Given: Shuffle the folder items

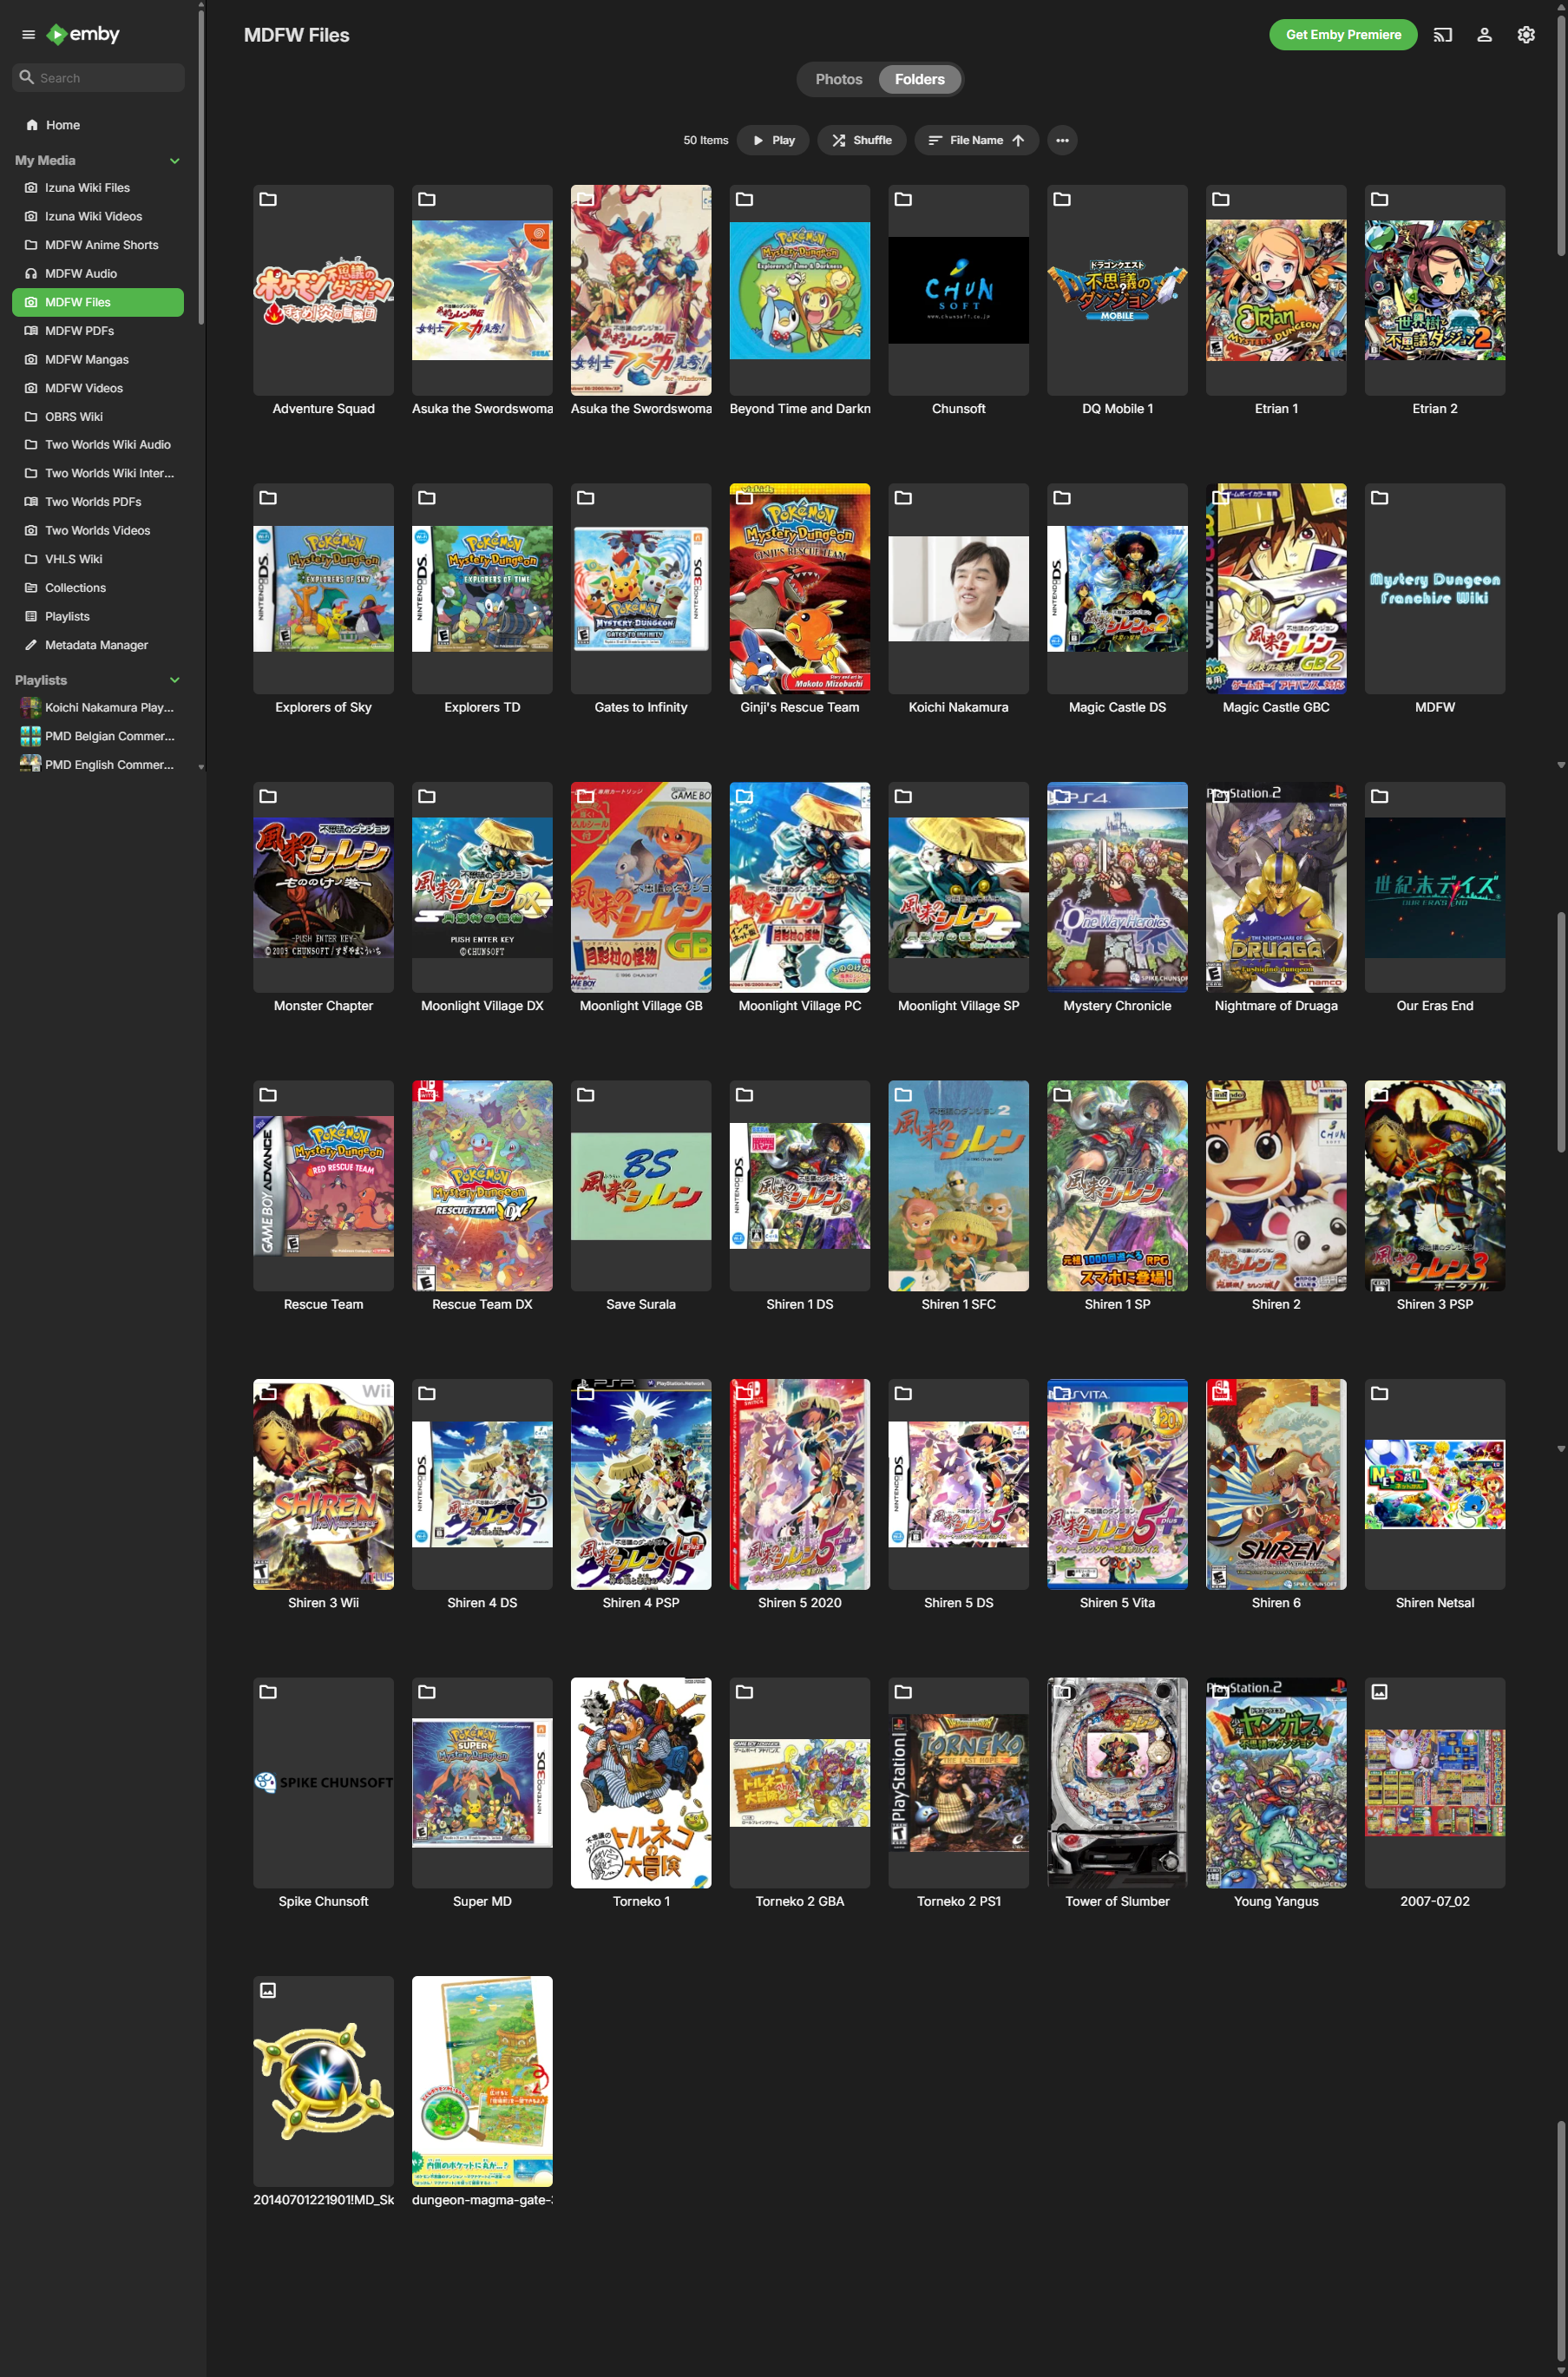Looking at the screenshot, I should (861, 141).
